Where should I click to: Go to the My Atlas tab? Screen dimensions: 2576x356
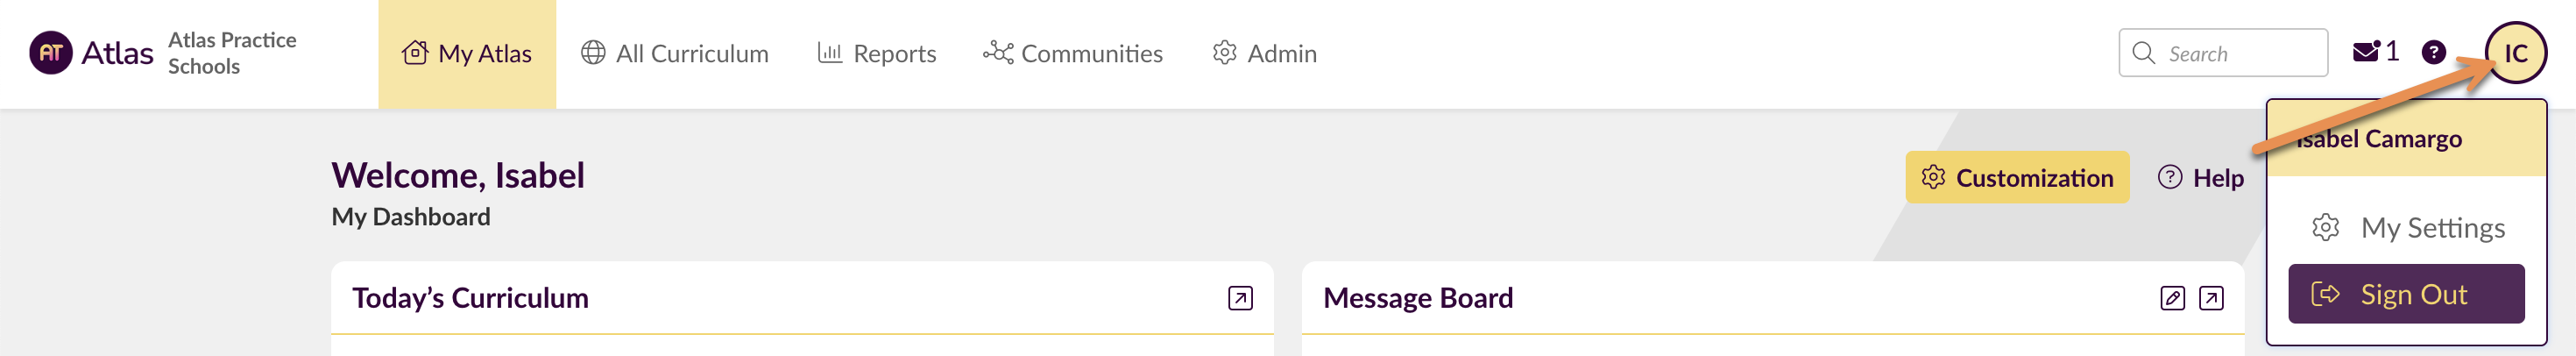[x=467, y=54]
